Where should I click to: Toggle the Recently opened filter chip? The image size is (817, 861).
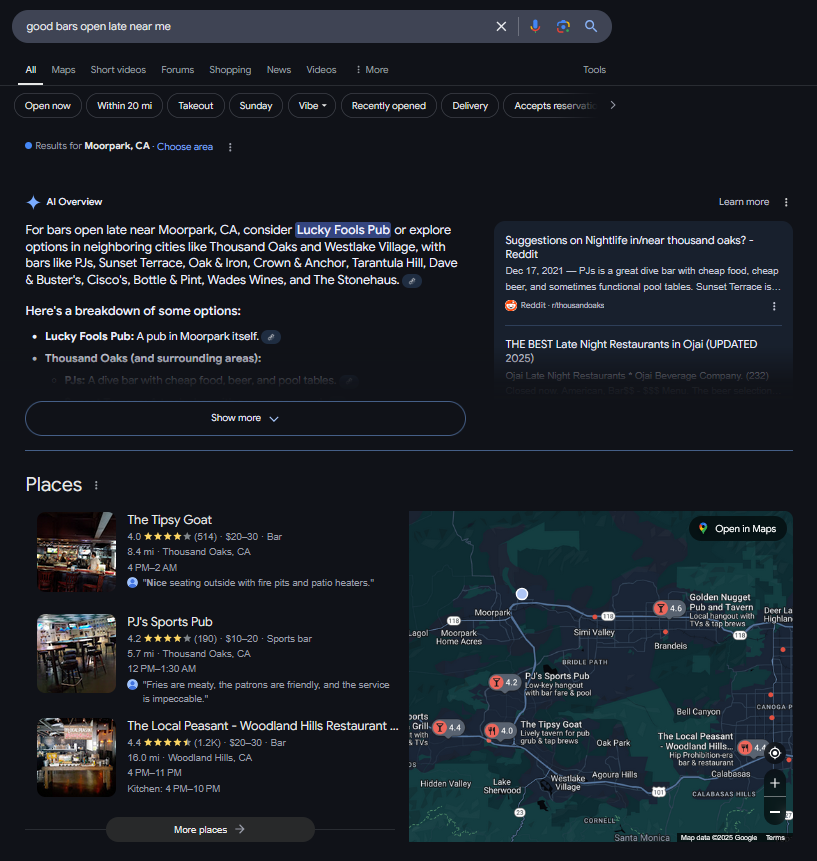click(x=389, y=105)
